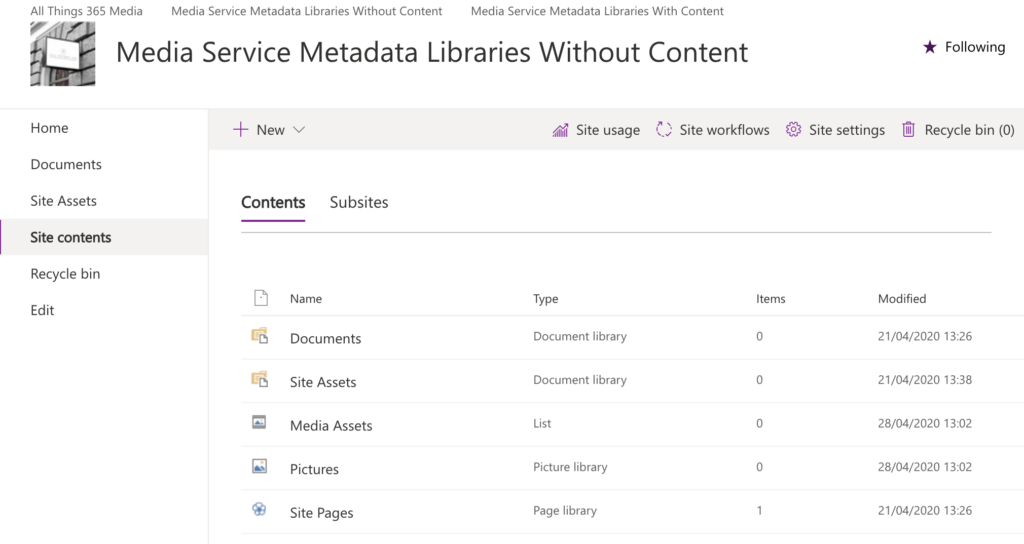1024x544 pixels.
Task: Open the All Things 365 Media link
Action: coord(86,11)
